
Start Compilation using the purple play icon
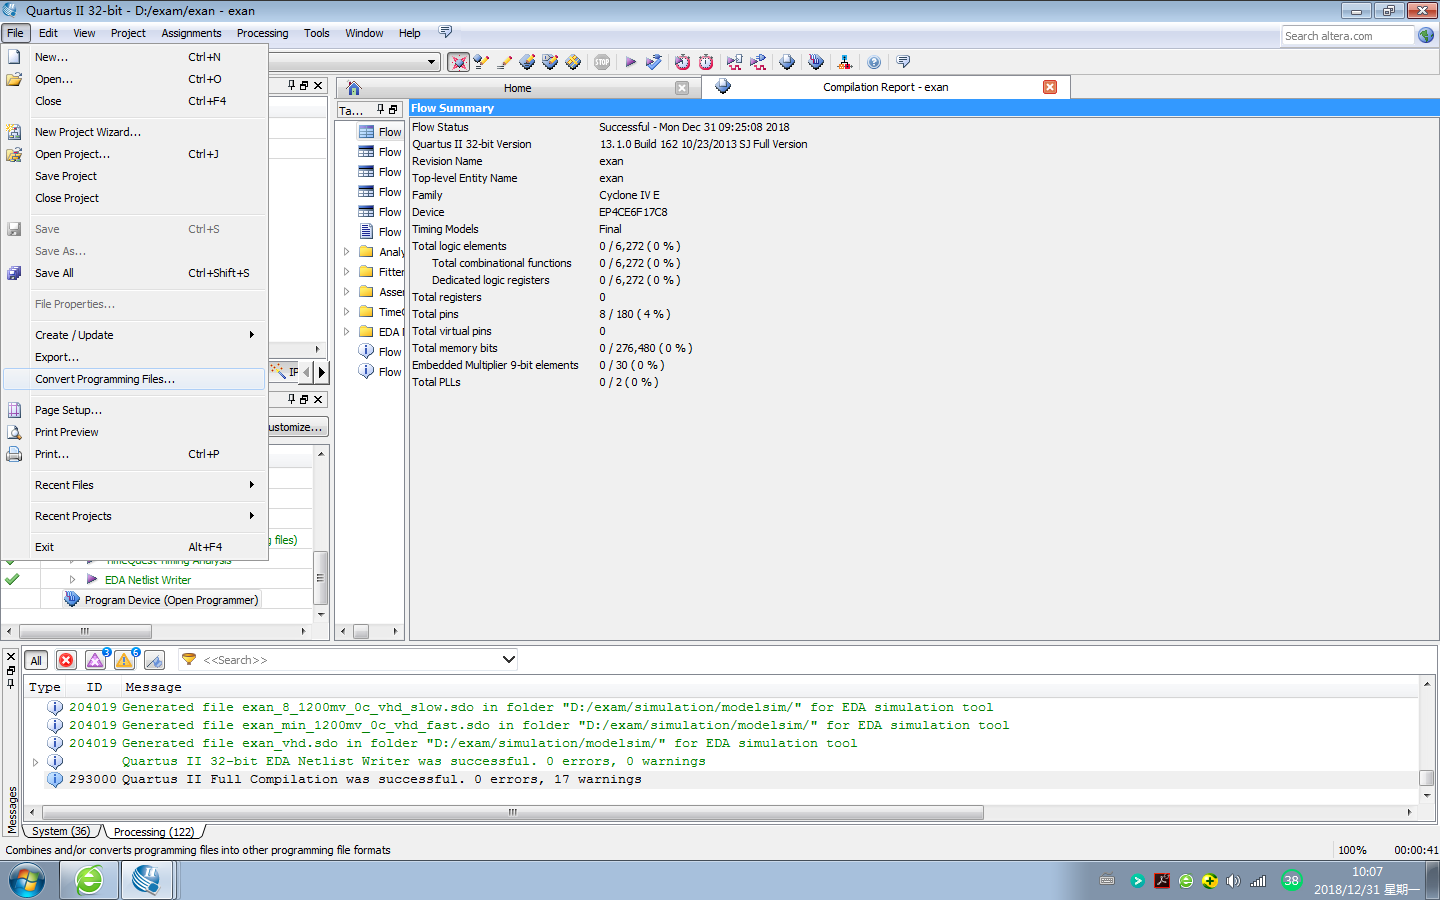click(x=630, y=61)
